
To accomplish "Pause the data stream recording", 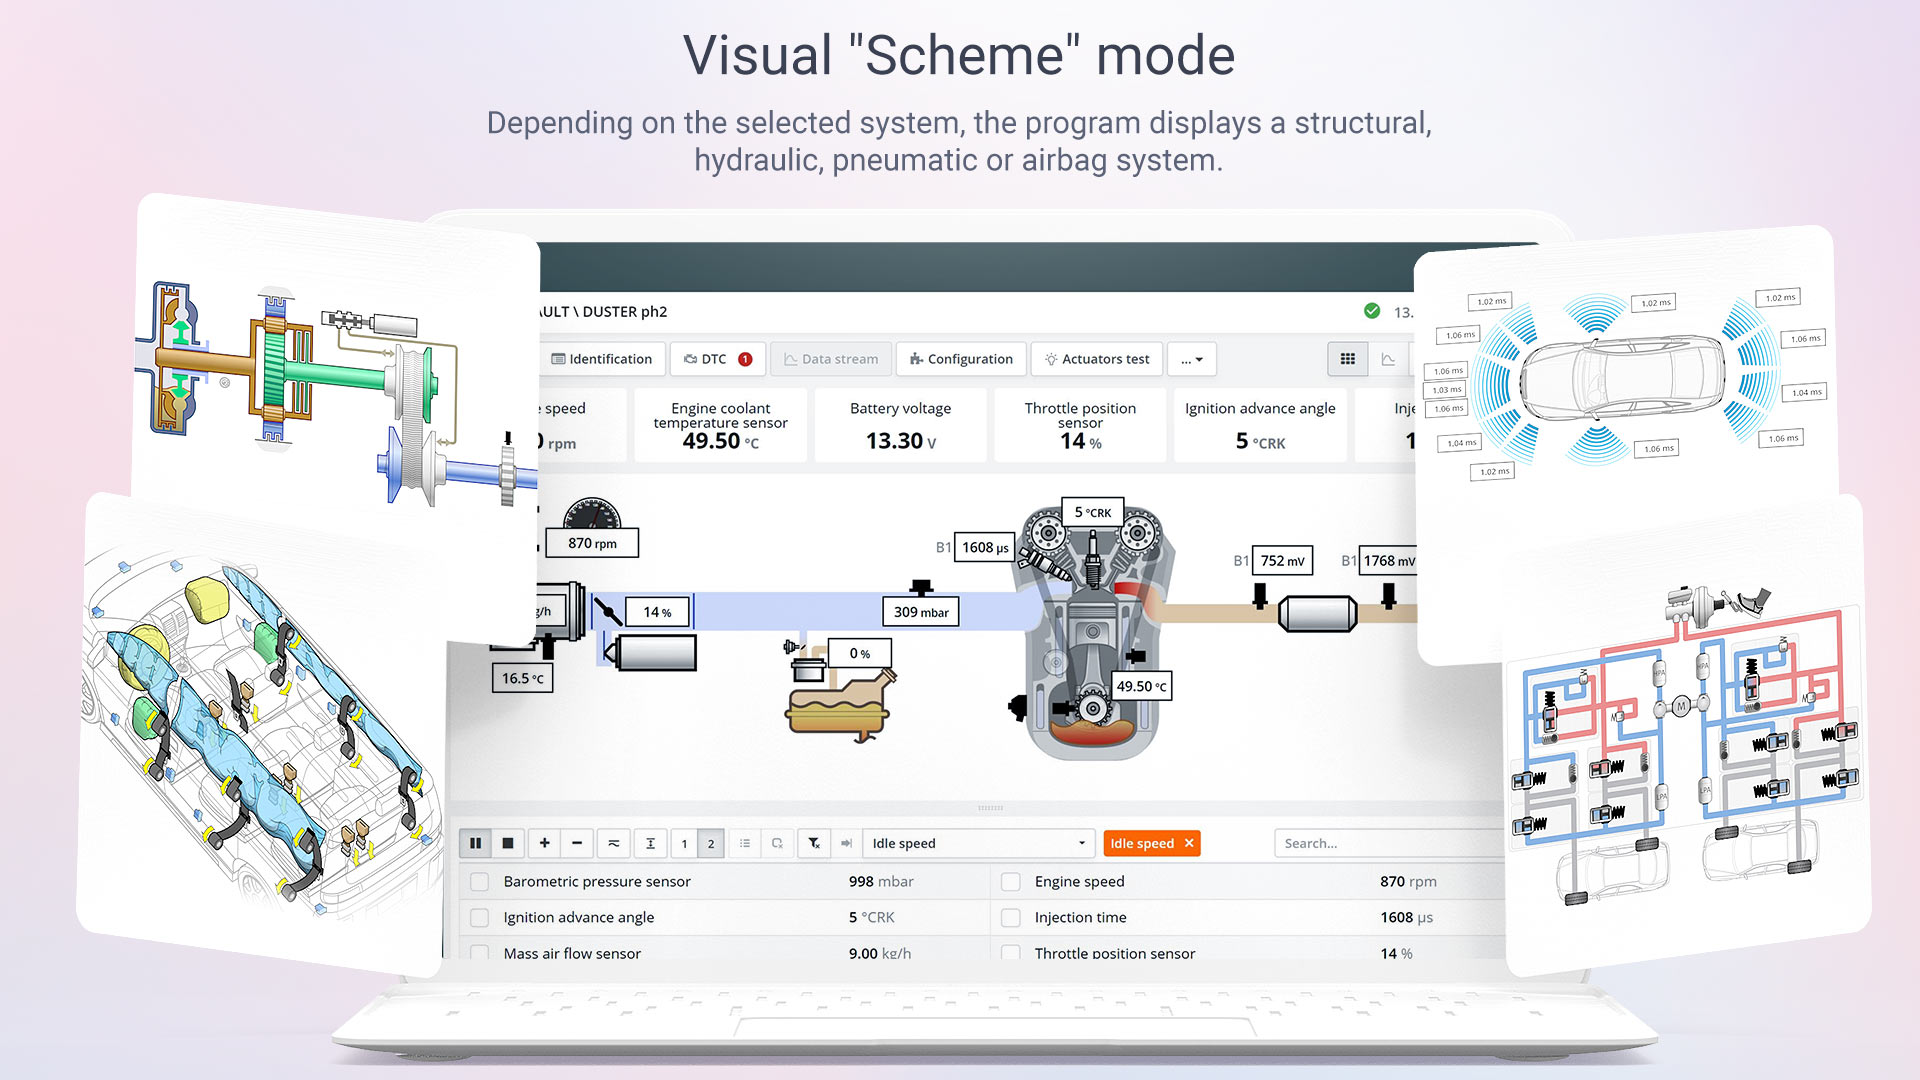I will tap(476, 843).
